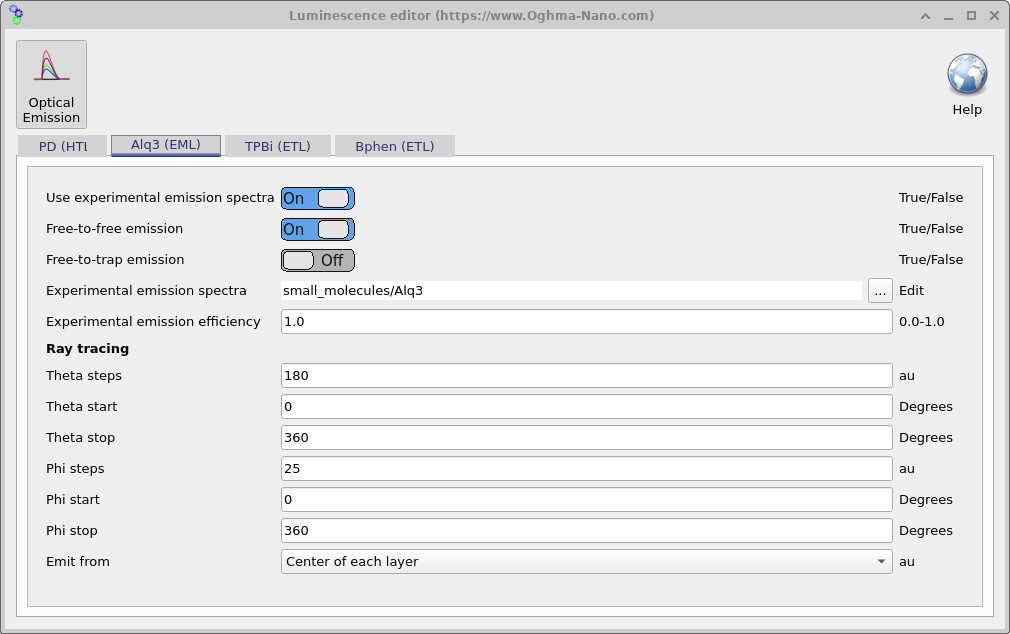Disable Free-to-free emission

(317, 229)
